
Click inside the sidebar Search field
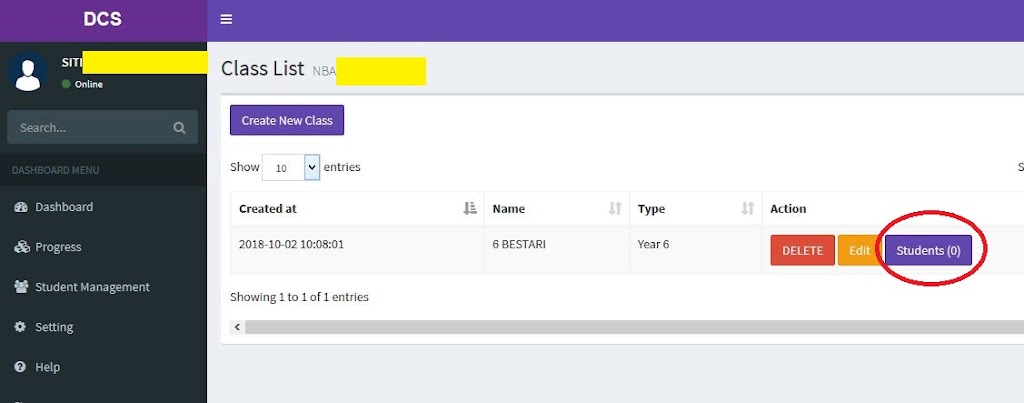click(x=90, y=128)
